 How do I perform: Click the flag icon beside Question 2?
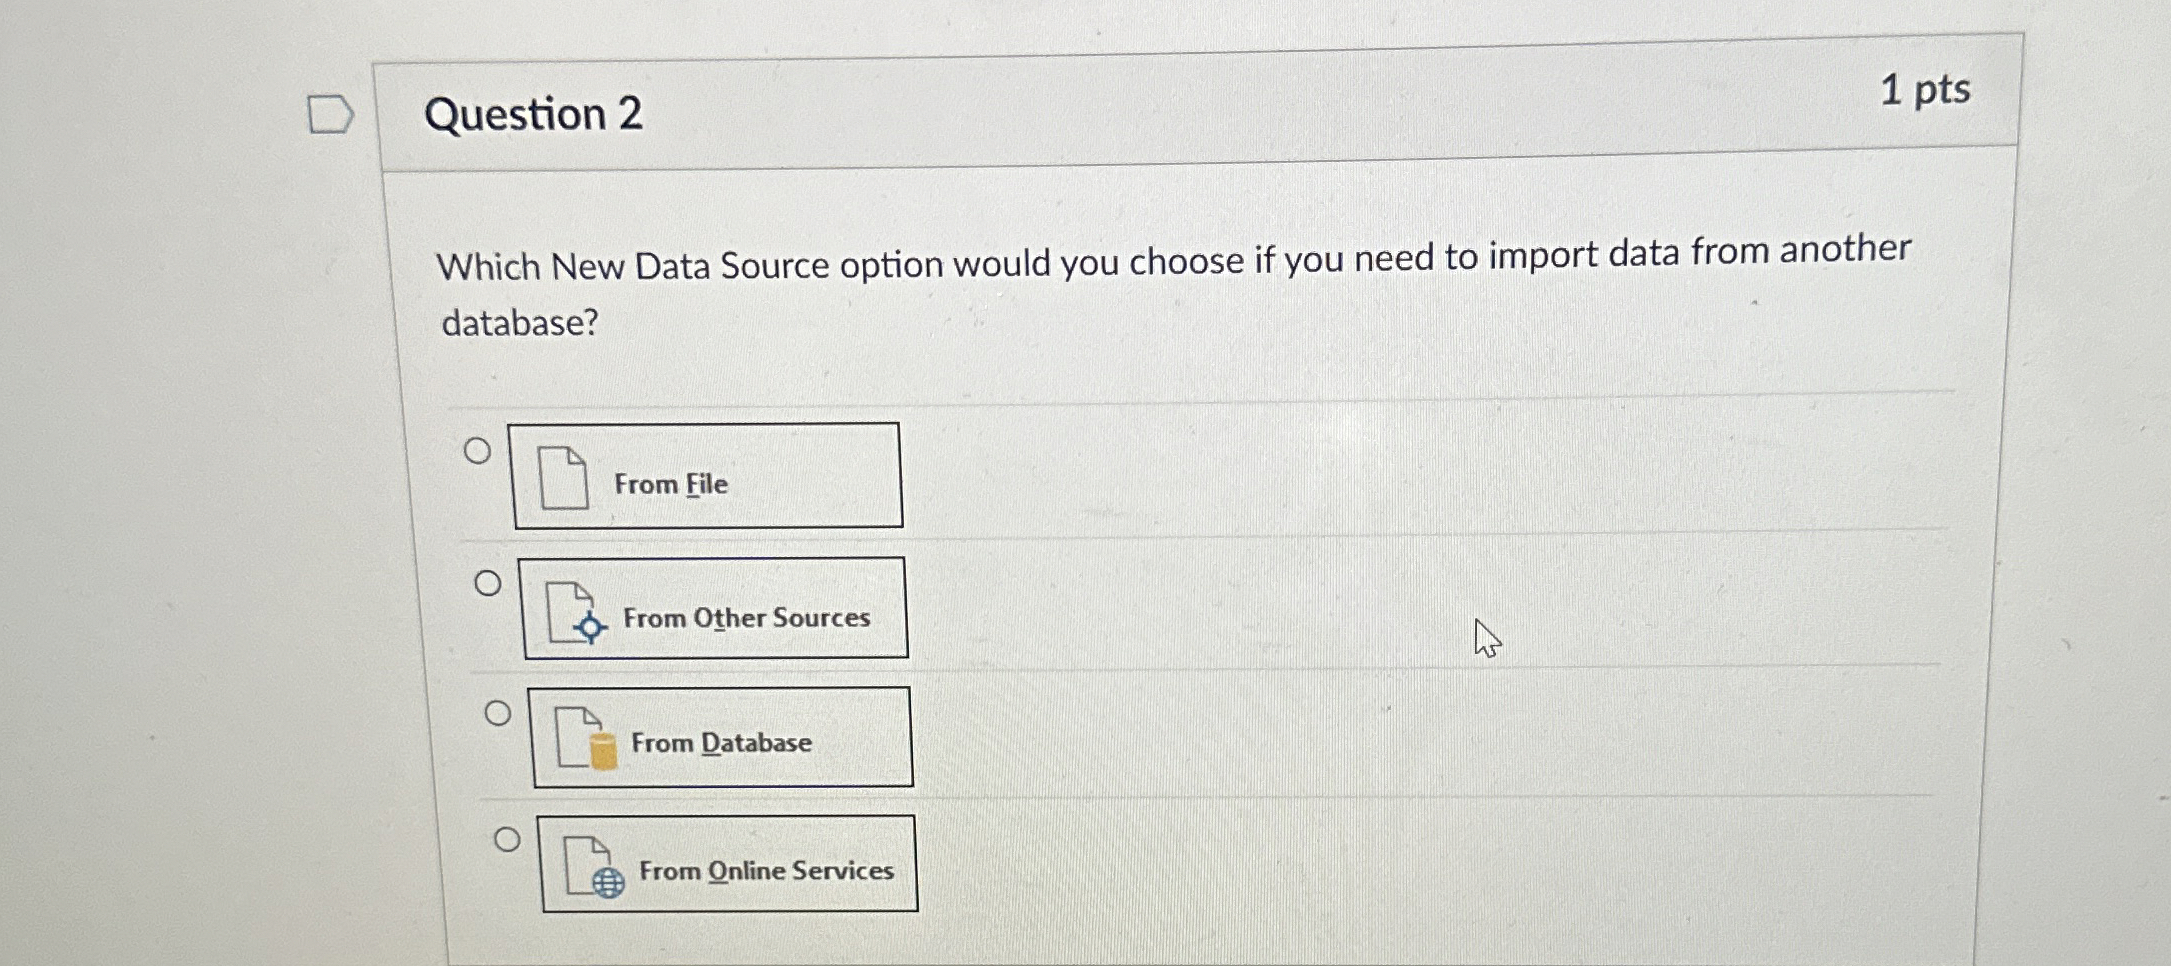click(x=329, y=113)
